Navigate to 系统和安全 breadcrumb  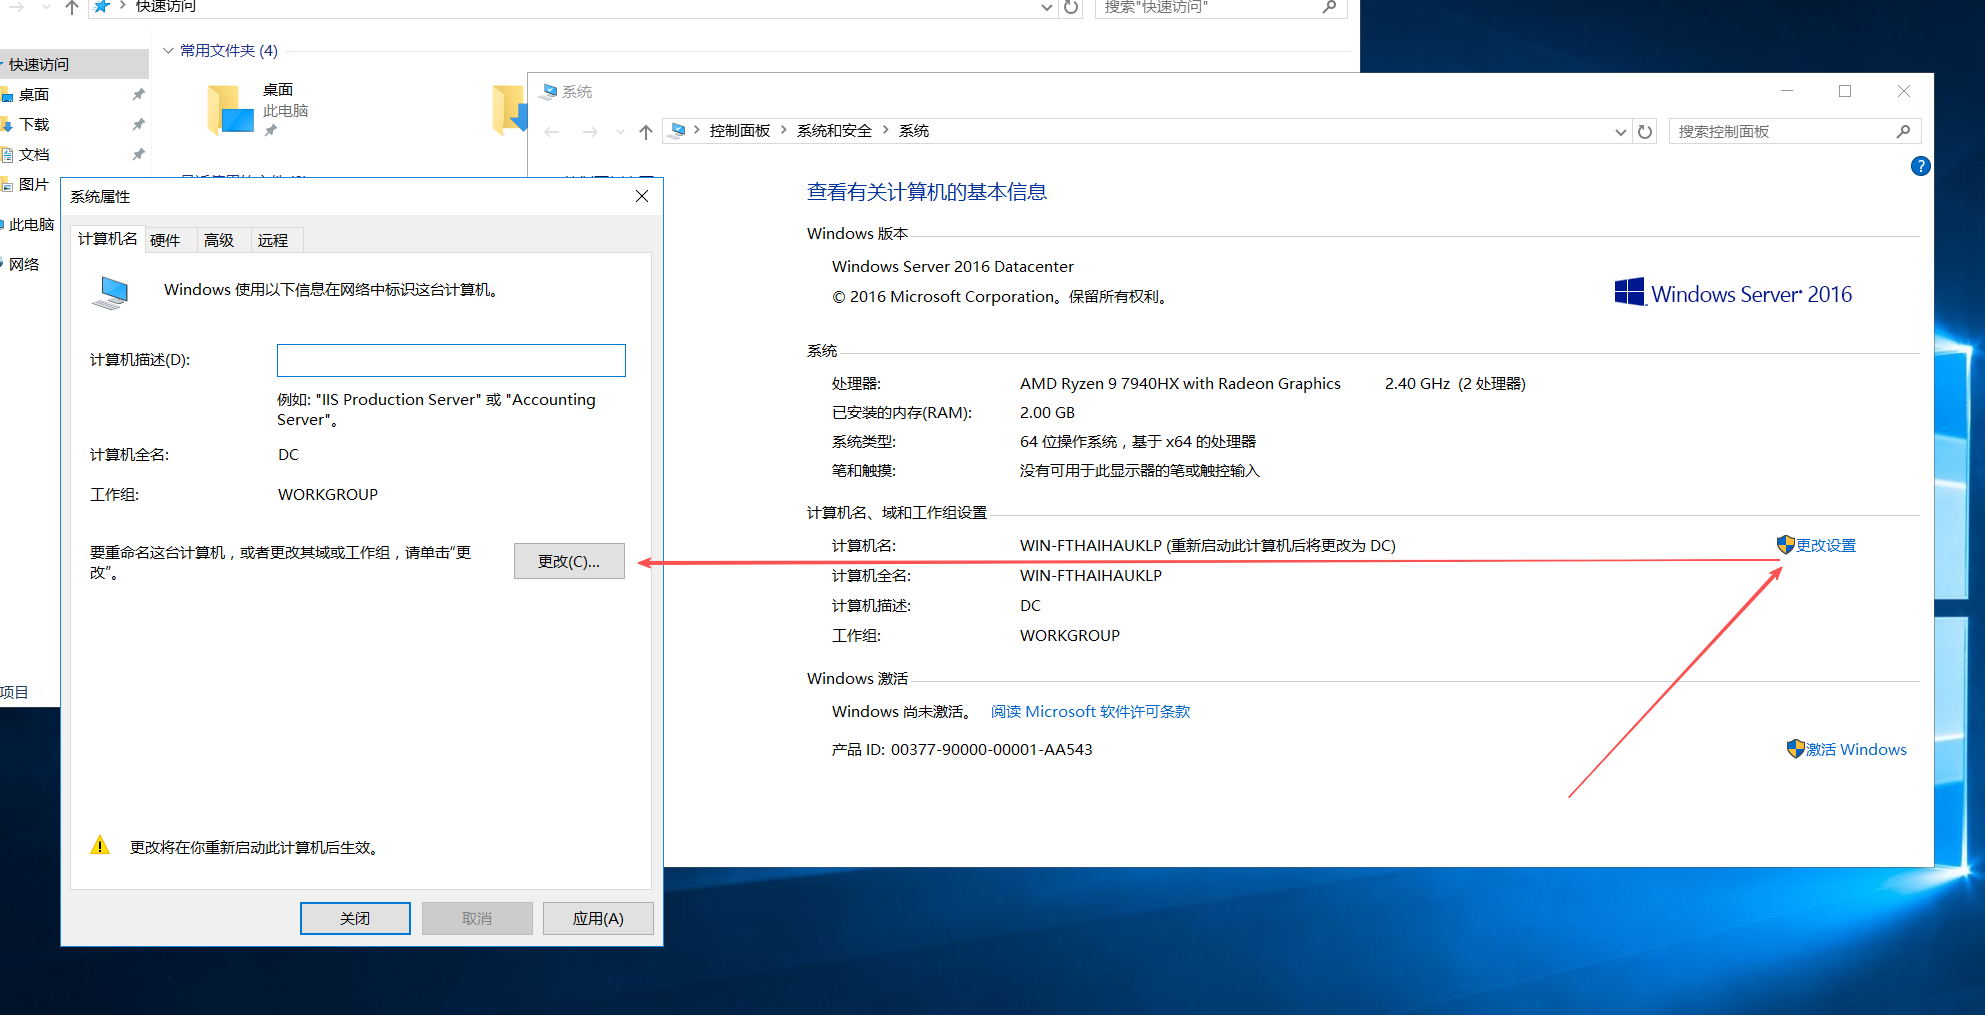[834, 131]
